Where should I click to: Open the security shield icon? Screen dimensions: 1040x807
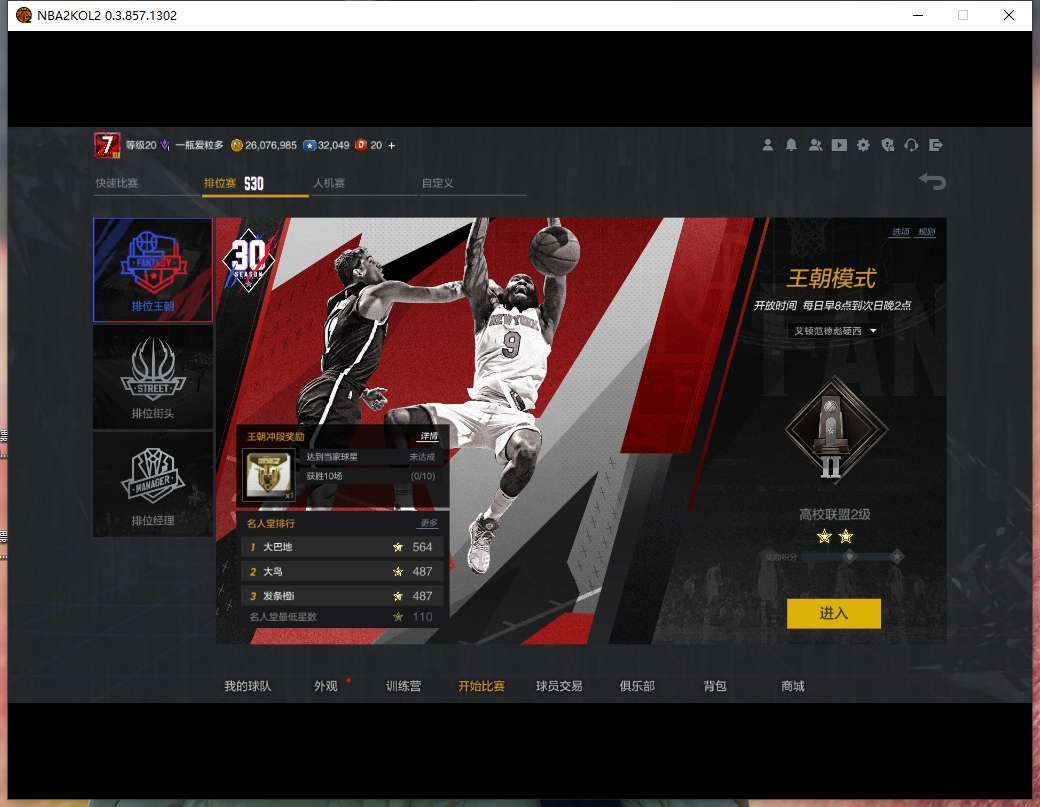[x=887, y=145]
